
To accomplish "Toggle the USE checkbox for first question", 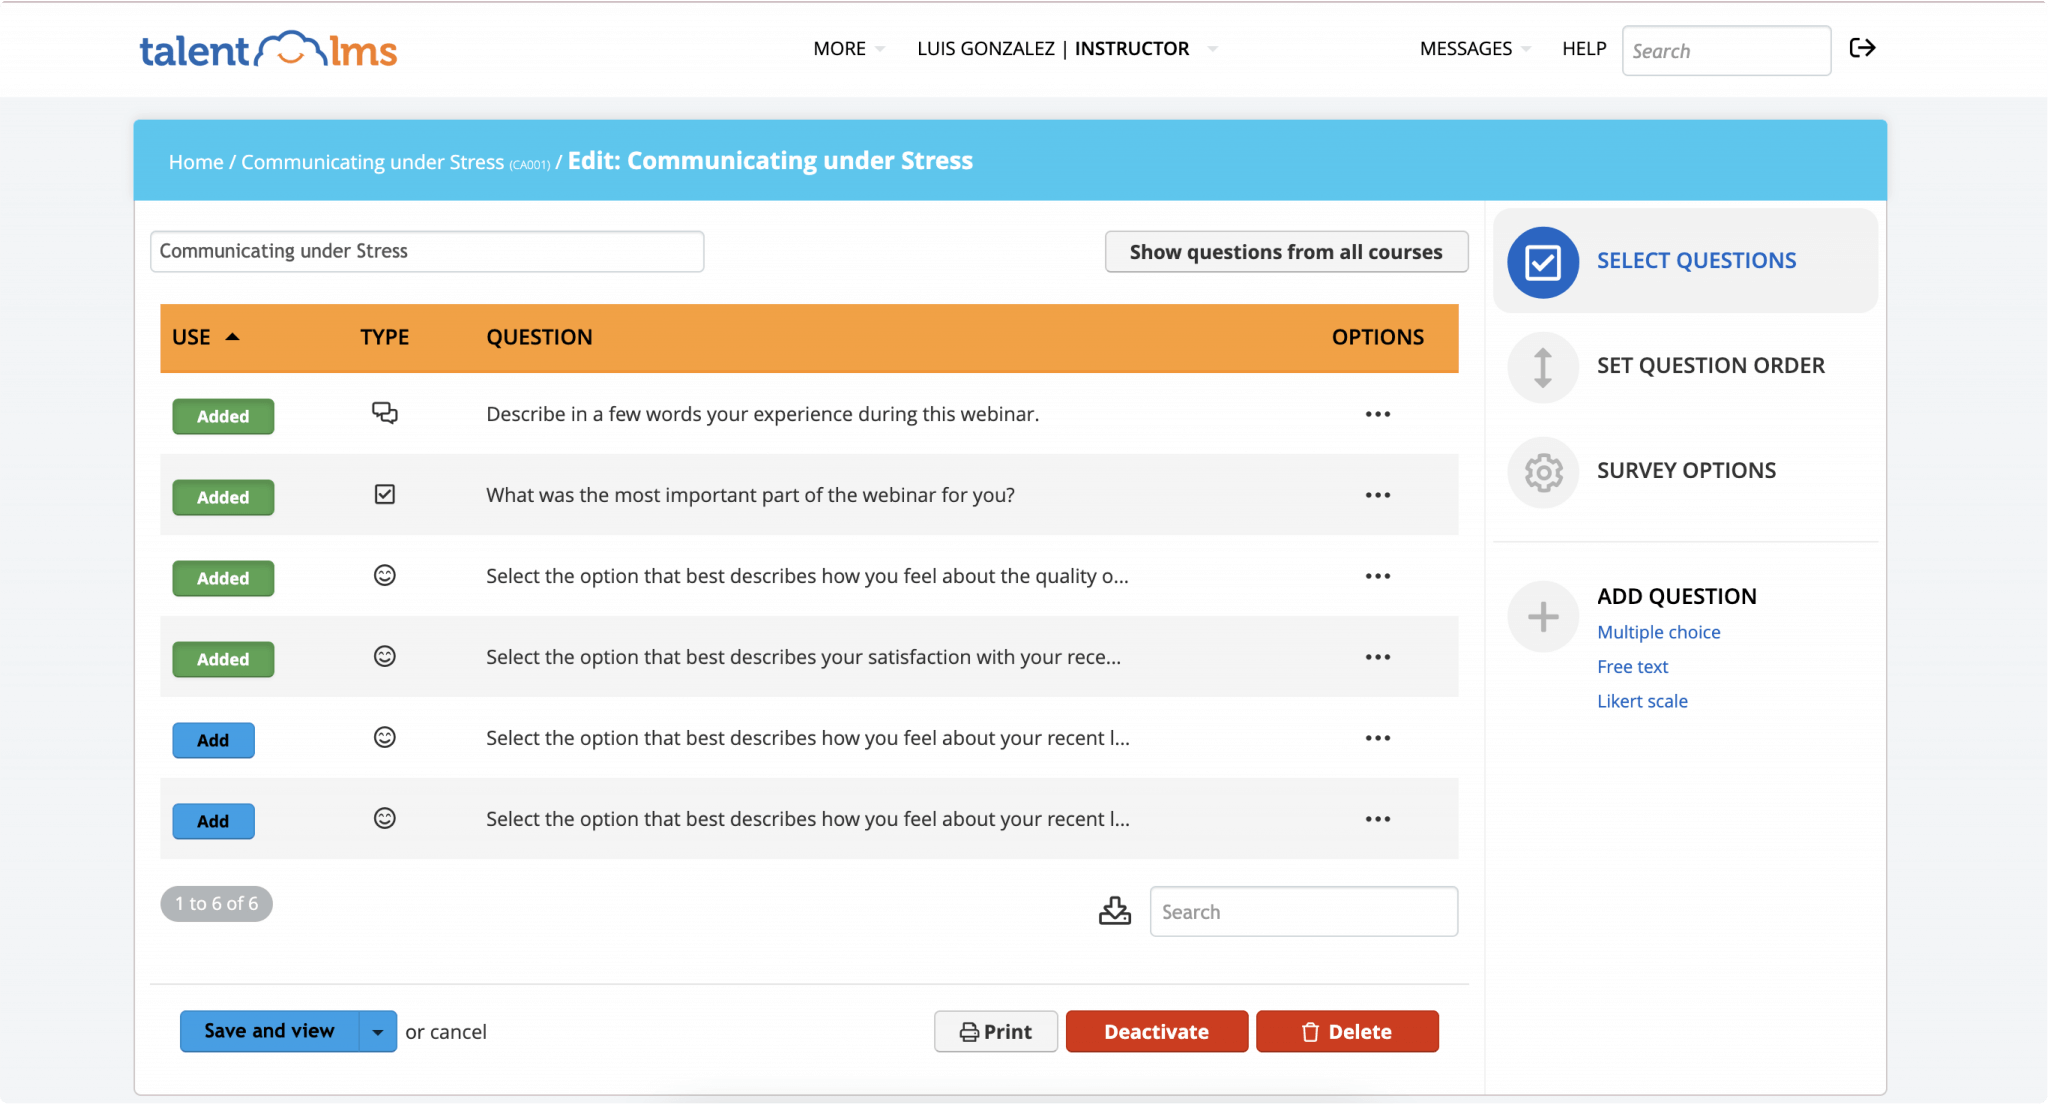I will (x=222, y=415).
